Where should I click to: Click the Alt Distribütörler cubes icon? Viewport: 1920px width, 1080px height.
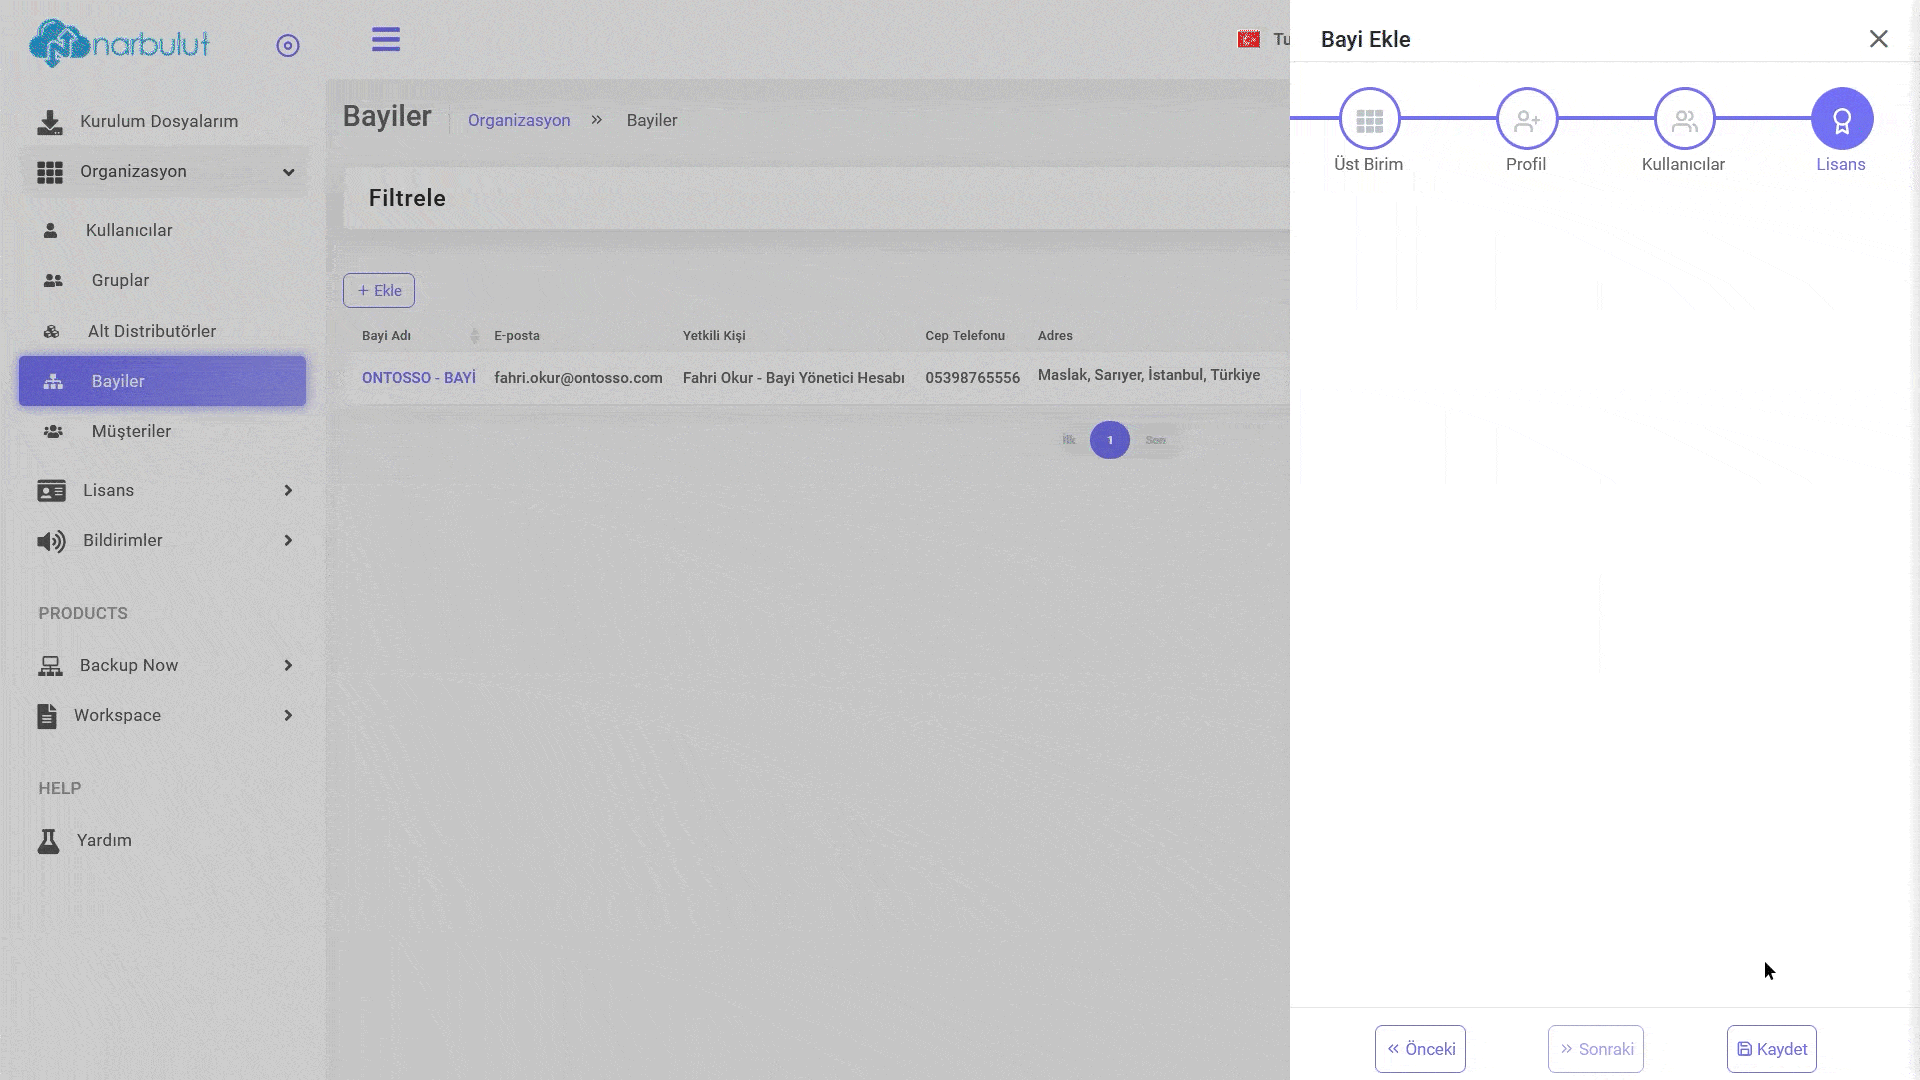tap(51, 332)
